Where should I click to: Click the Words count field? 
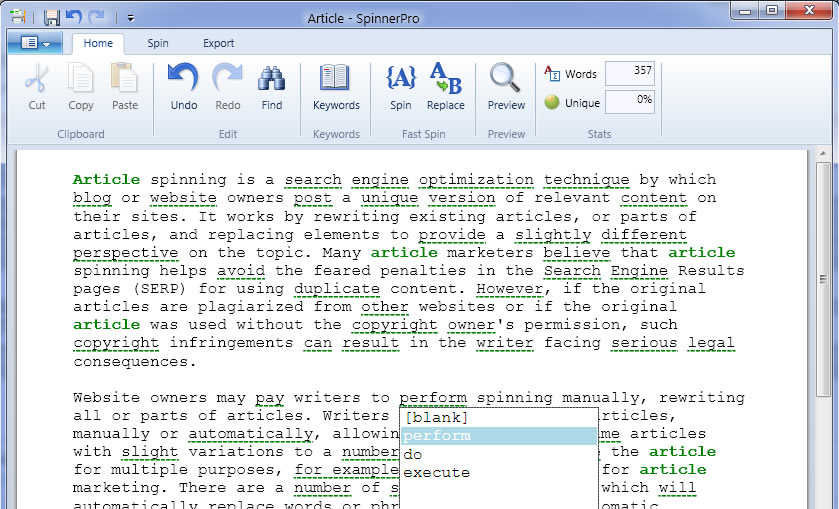point(630,72)
